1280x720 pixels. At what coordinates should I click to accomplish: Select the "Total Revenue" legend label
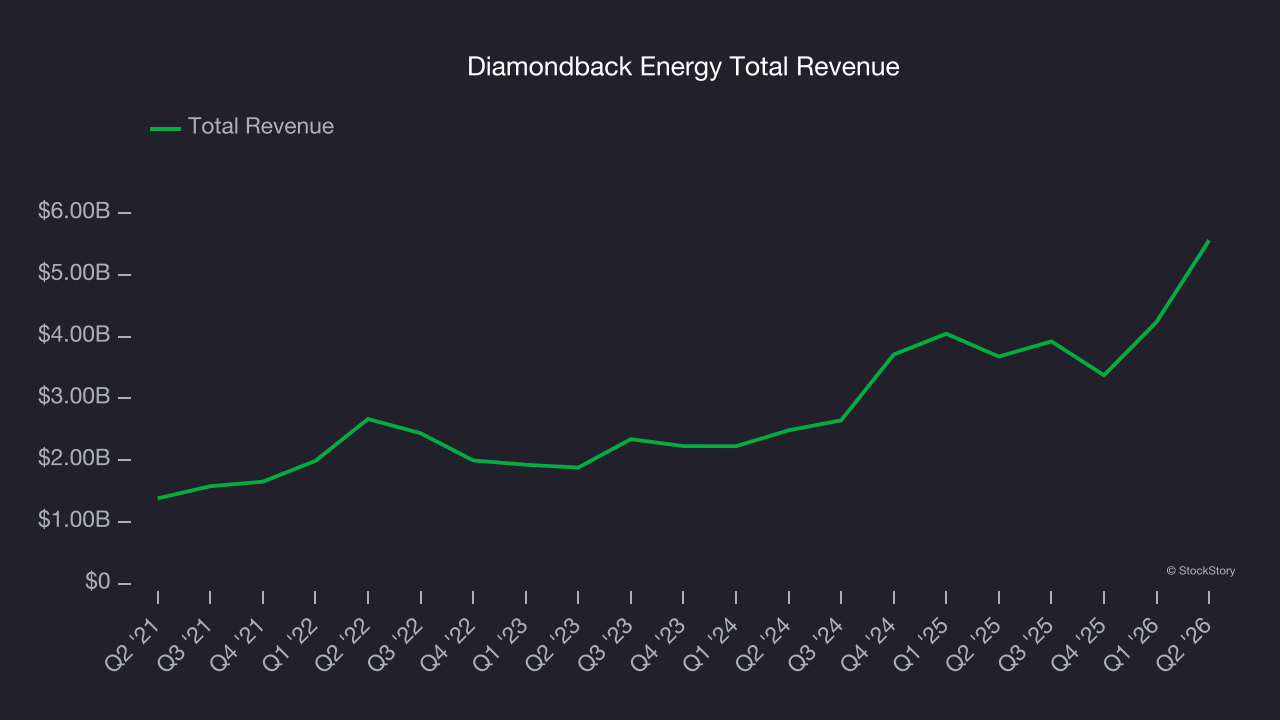[261, 127]
